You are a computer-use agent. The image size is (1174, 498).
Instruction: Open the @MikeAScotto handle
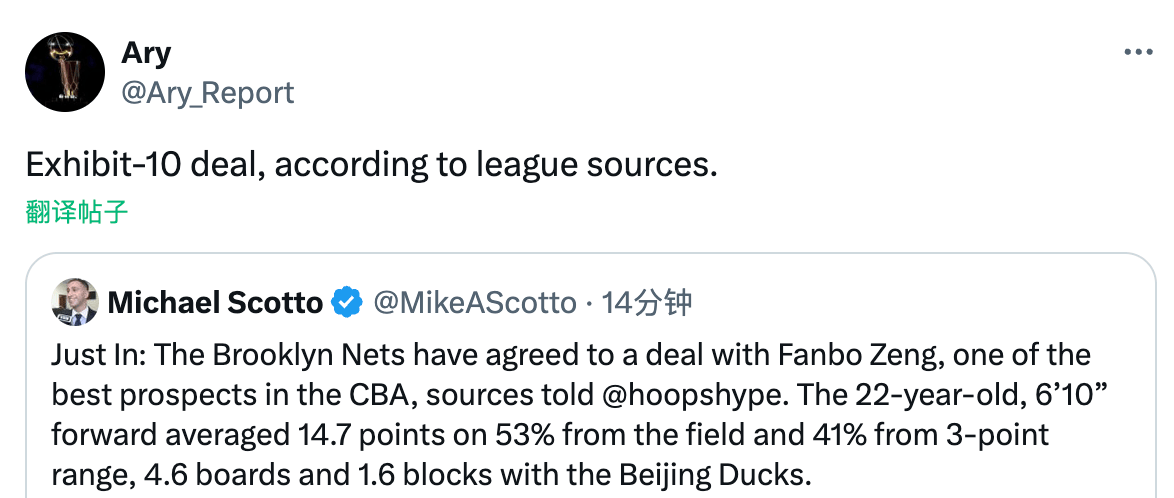pyautogui.click(x=474, y=302)
